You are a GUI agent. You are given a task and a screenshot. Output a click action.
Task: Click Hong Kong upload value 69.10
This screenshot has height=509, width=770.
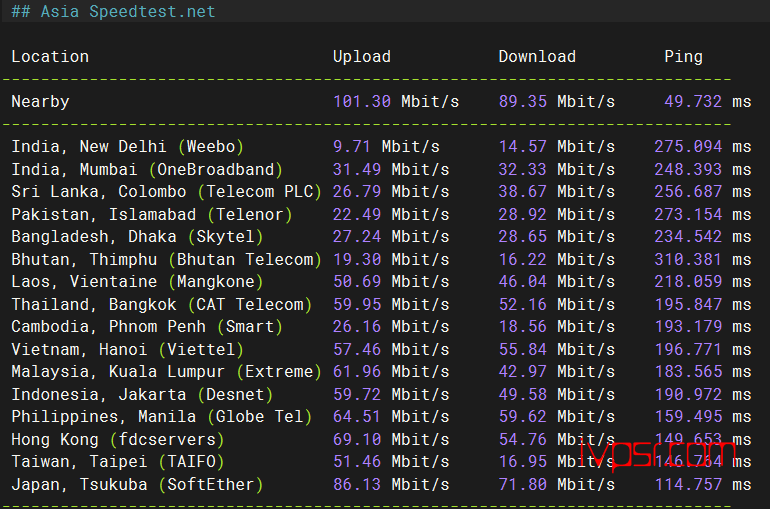(x=357, y=439)
